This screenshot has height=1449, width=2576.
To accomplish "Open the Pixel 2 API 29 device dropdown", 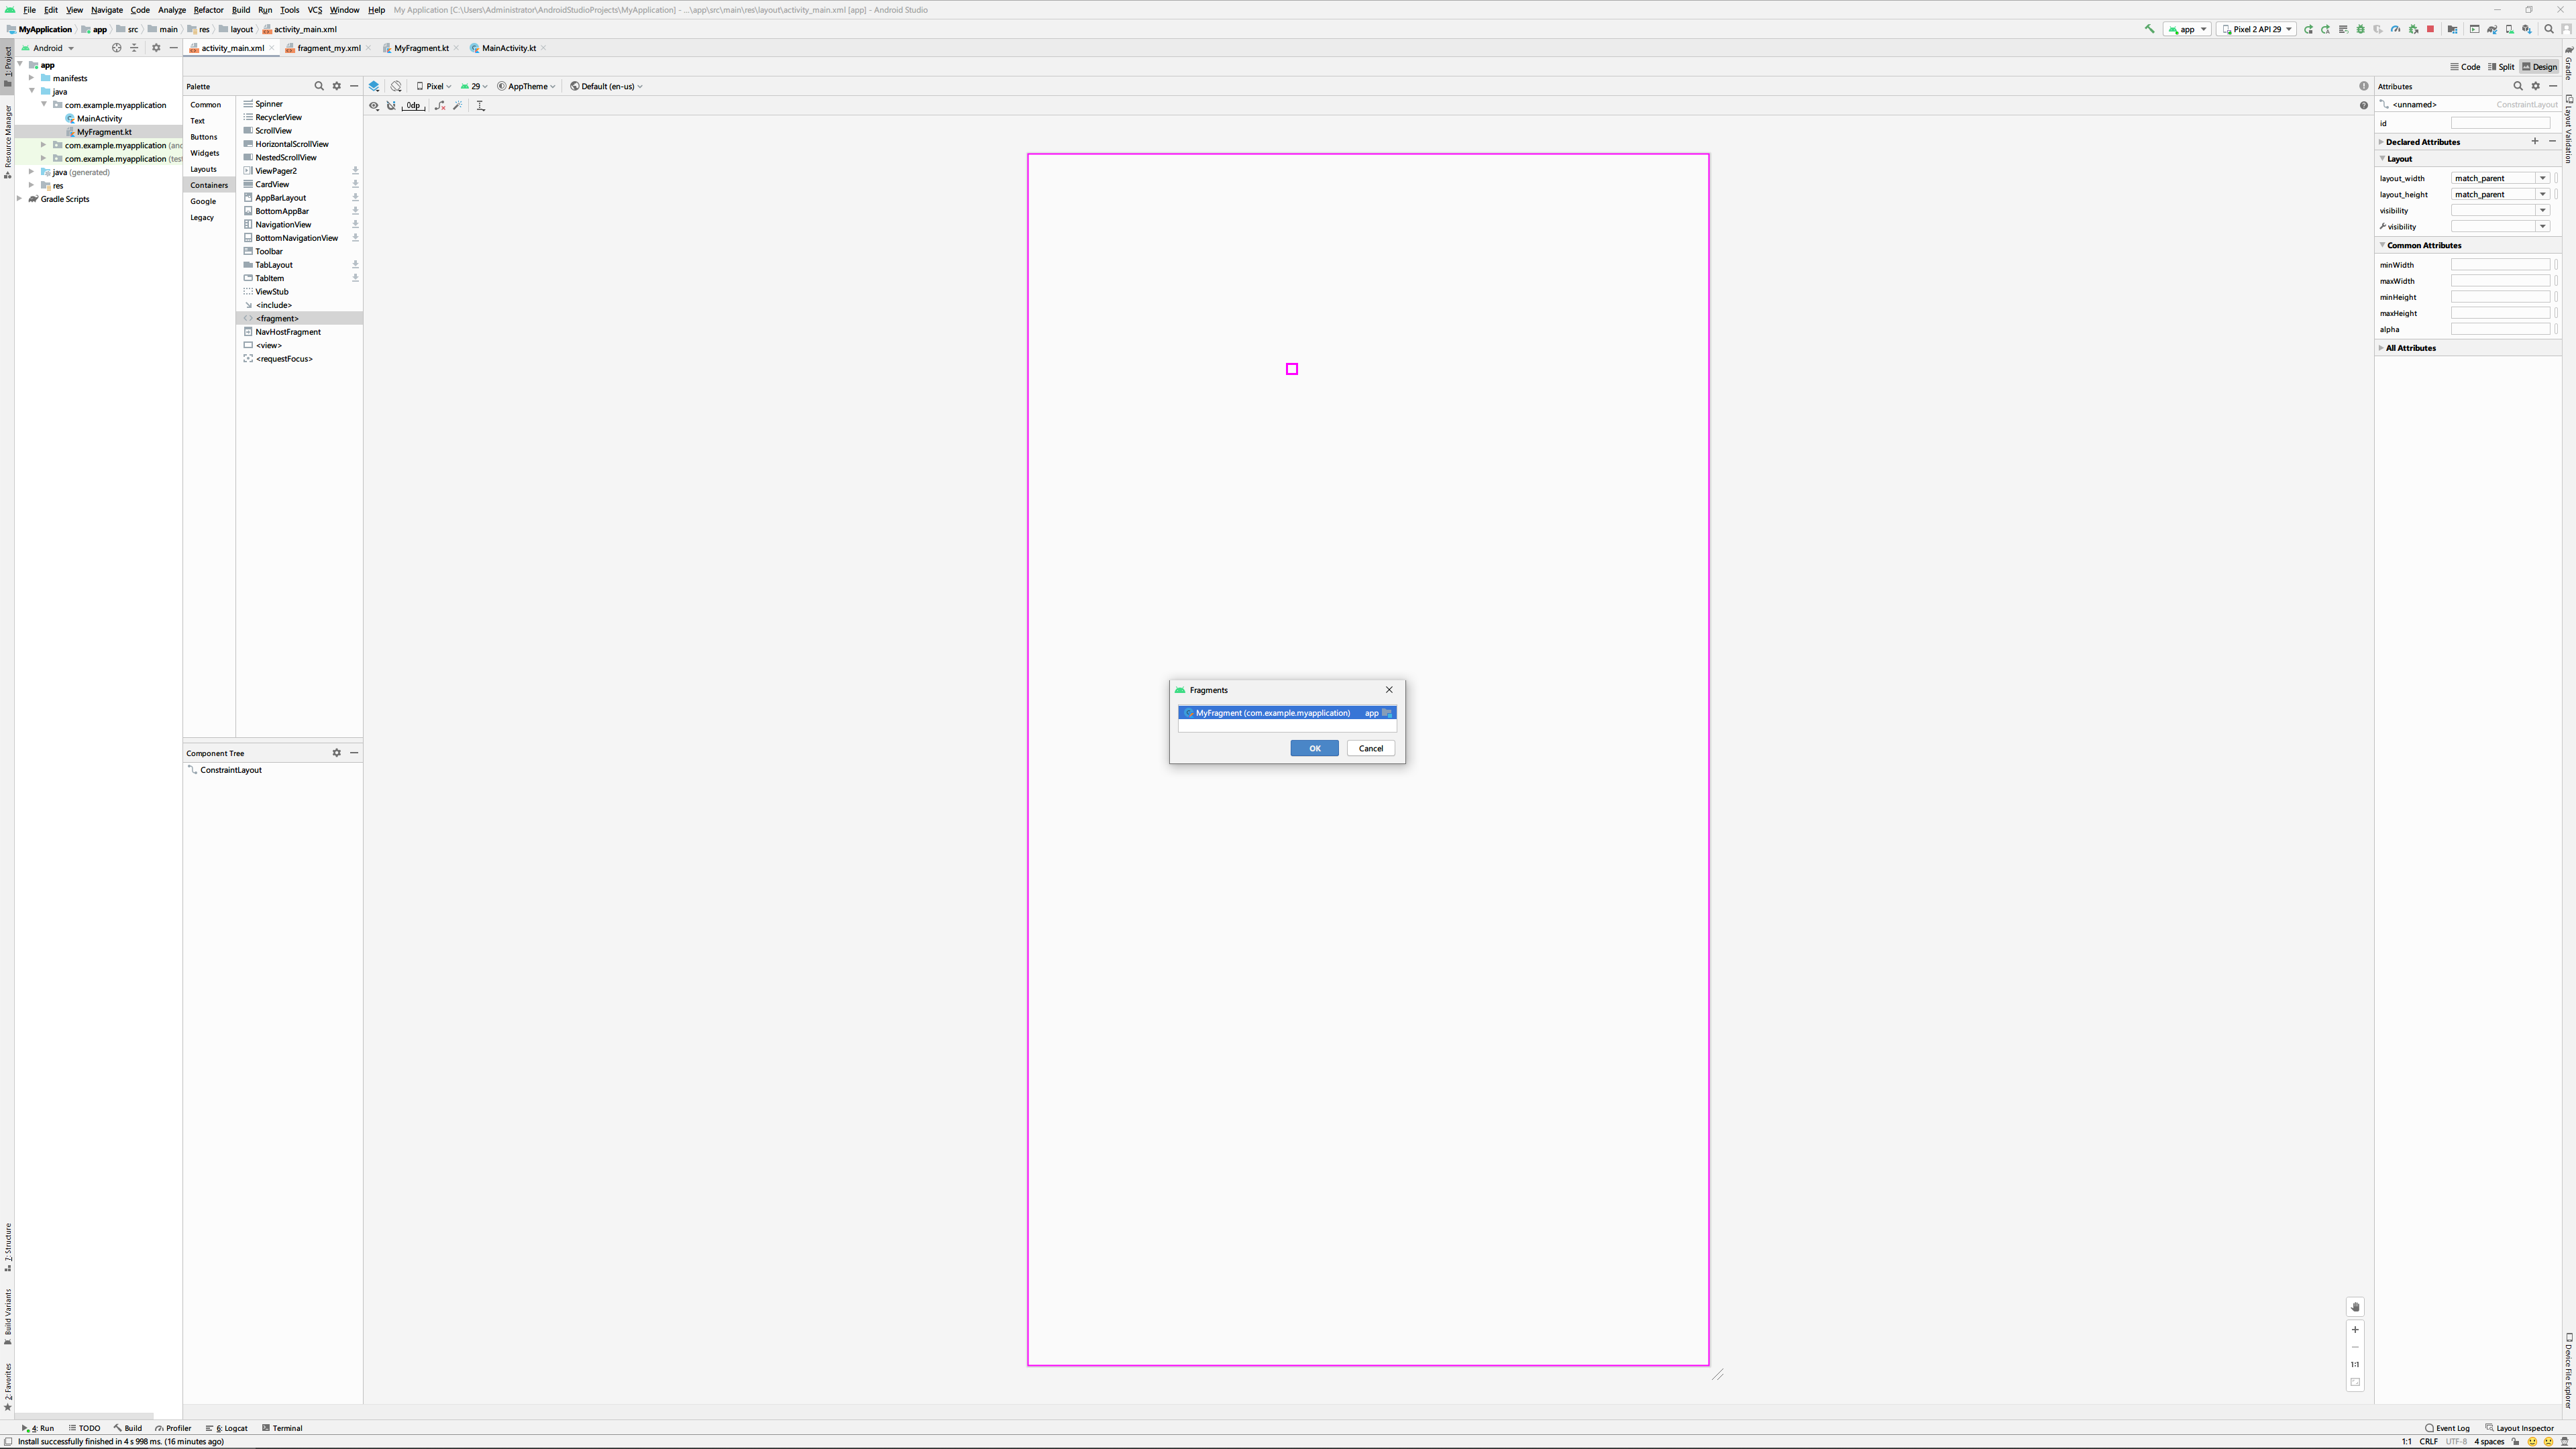I will (x=2256, y=29).
